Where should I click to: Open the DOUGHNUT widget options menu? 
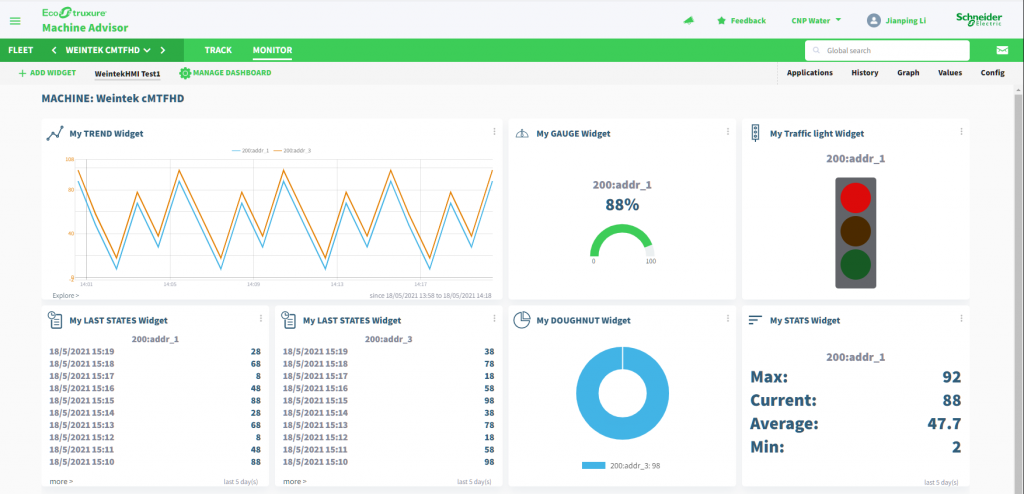tap(728, 318)
